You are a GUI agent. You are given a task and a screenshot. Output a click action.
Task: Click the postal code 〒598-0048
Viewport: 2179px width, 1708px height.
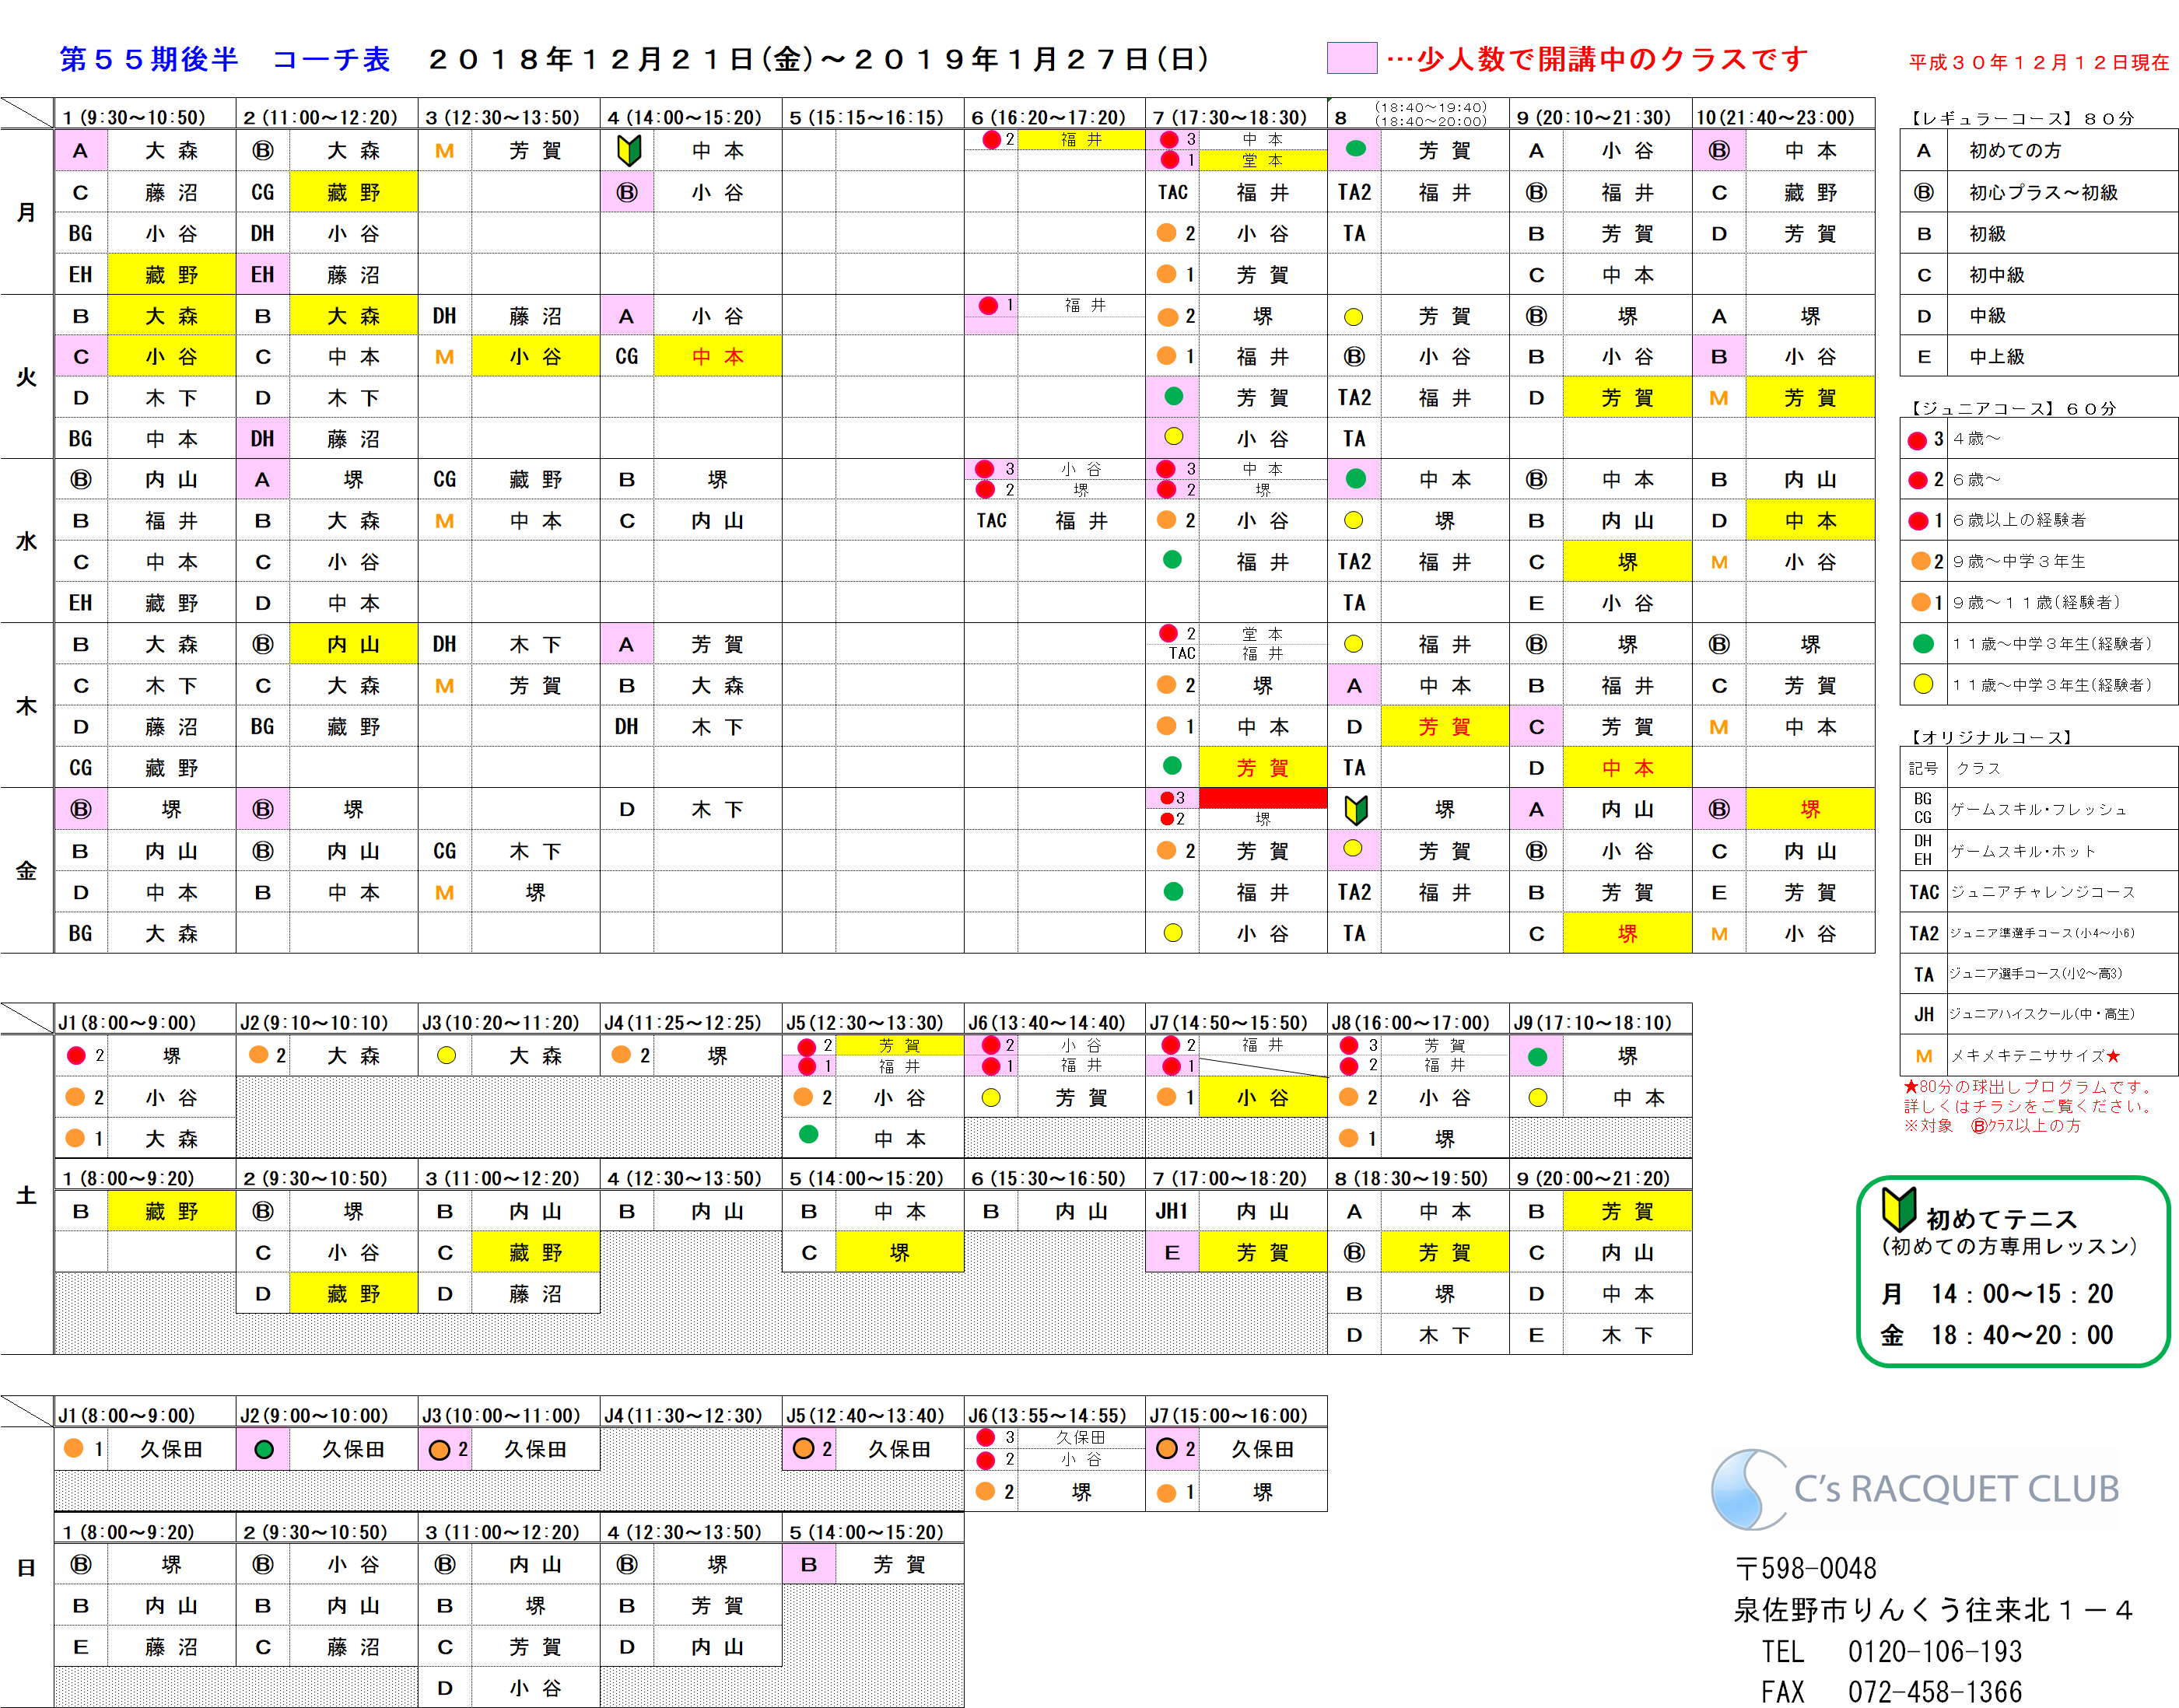click(x=1805, y=1568)
